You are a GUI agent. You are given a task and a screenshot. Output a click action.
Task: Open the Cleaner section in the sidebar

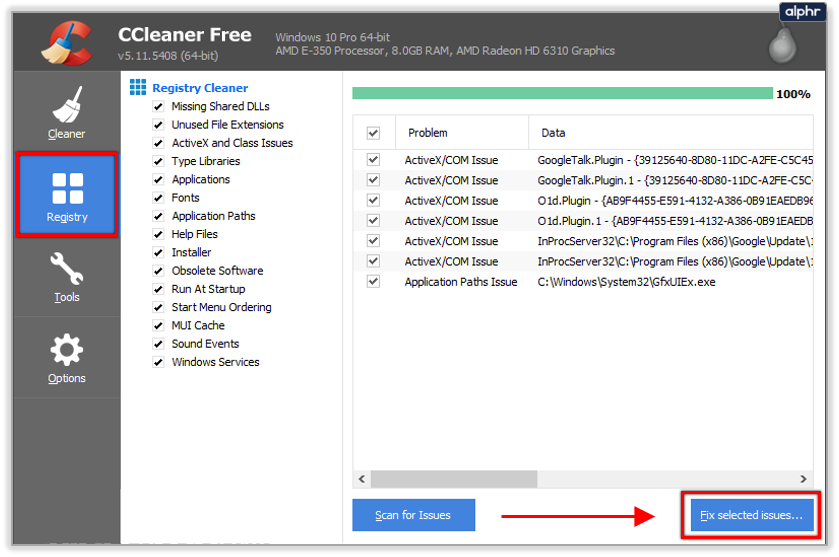[66, 113]
